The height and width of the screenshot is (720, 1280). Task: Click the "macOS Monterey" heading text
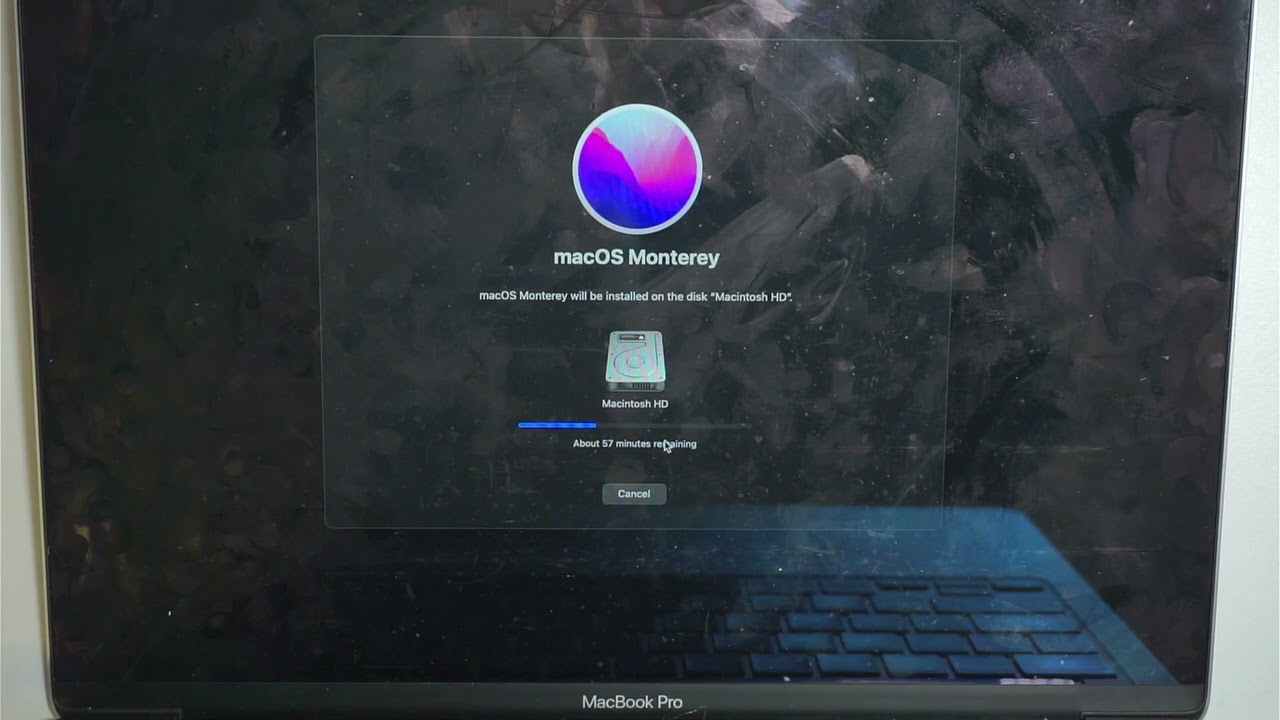[x=636, y=257]
